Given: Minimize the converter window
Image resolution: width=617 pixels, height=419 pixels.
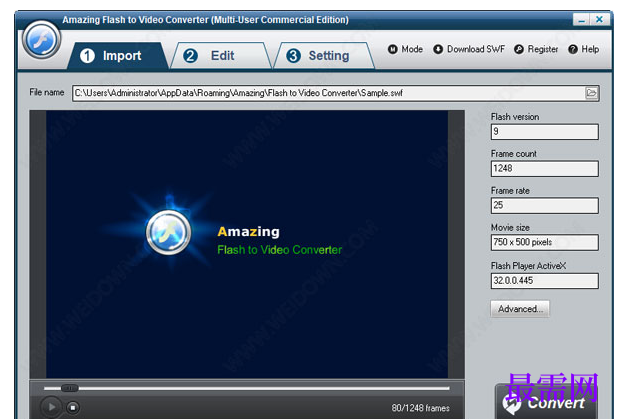Looking at the screenshot, I should (581, 19).
